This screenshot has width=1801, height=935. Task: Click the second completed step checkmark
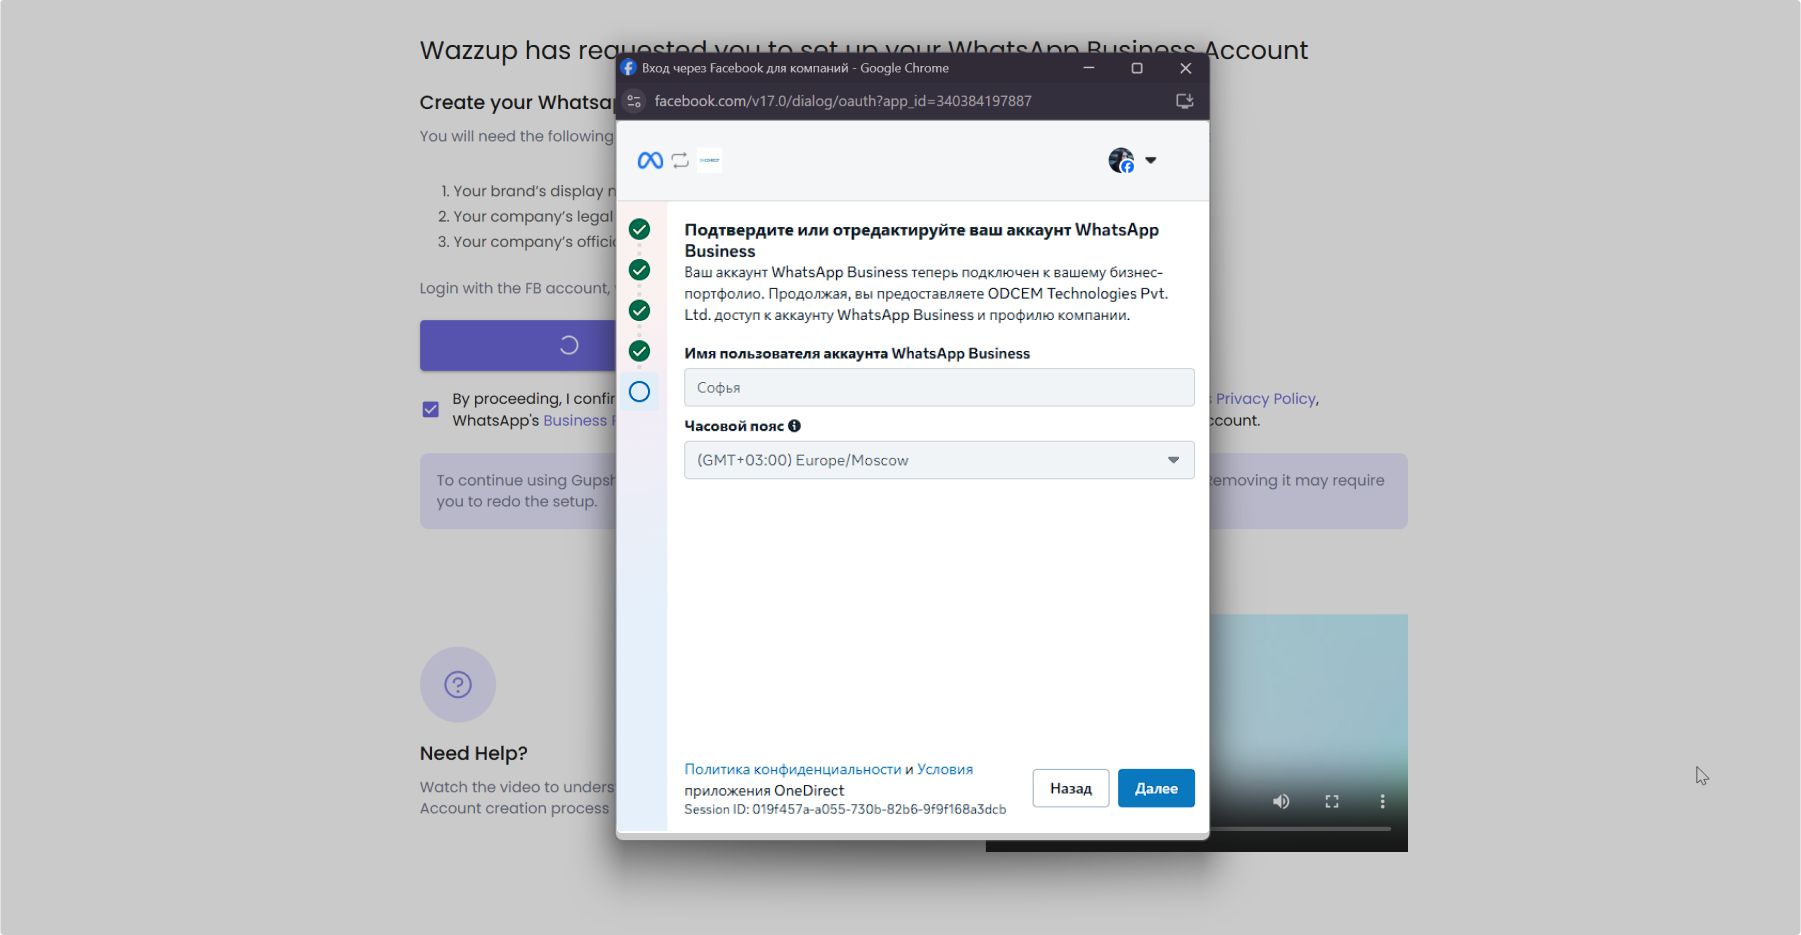pos(639,270)
